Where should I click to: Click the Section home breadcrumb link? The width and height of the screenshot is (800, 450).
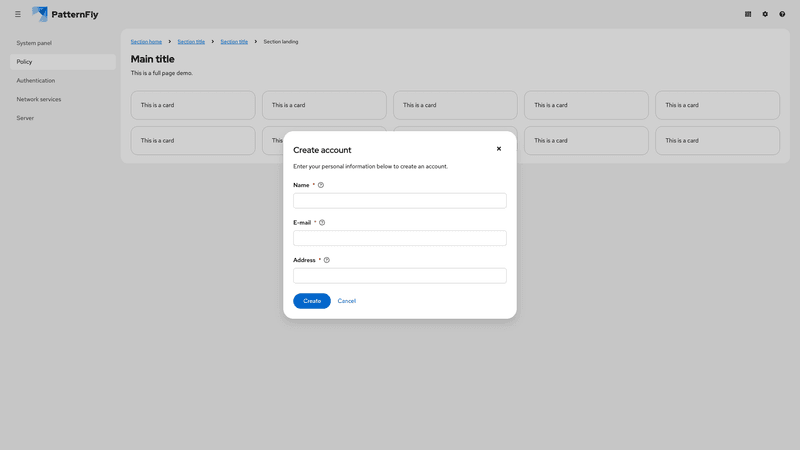pyautogui.click(x=146, y=42)
